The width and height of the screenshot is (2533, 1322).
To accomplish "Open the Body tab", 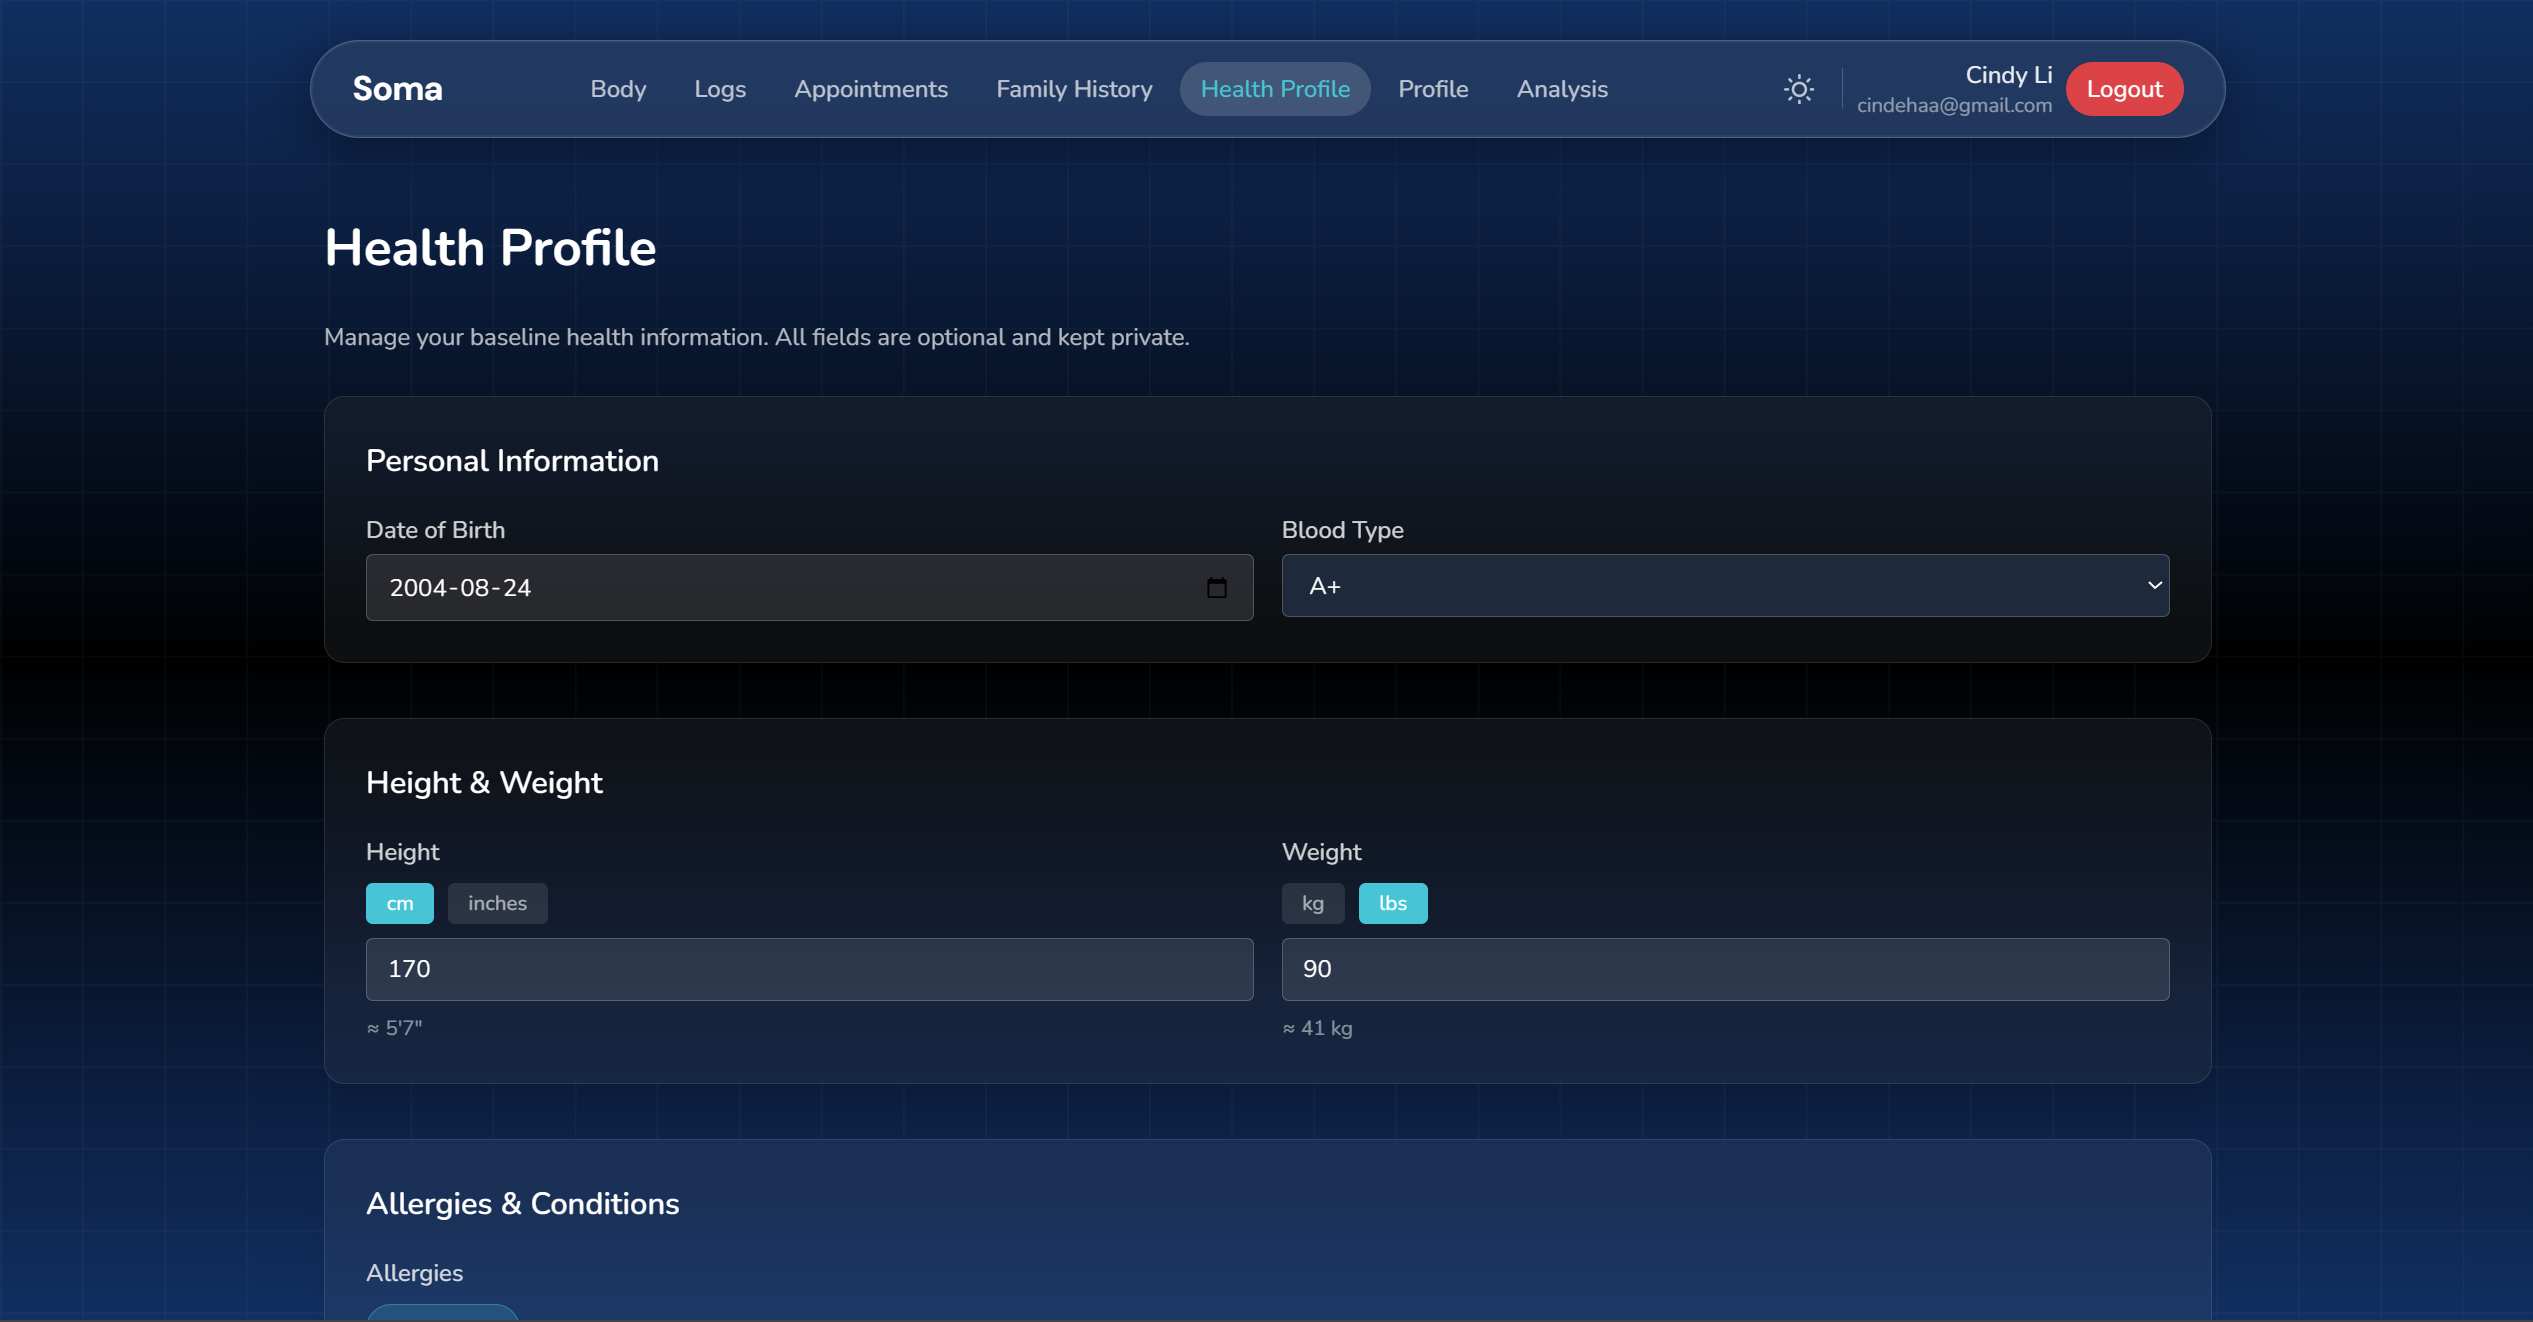I will [x=618, y=89].
